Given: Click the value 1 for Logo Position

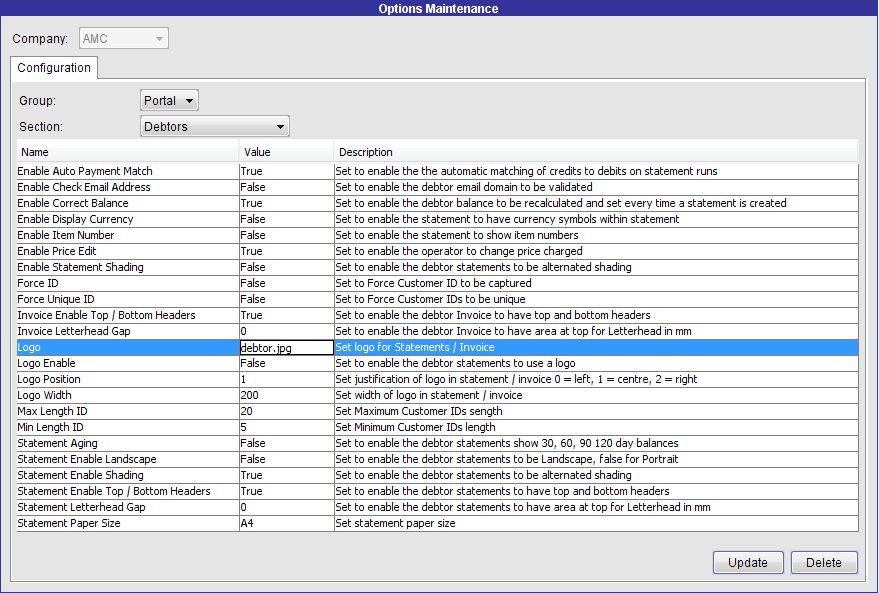Looking at the screenshot, I should (243, 379).
